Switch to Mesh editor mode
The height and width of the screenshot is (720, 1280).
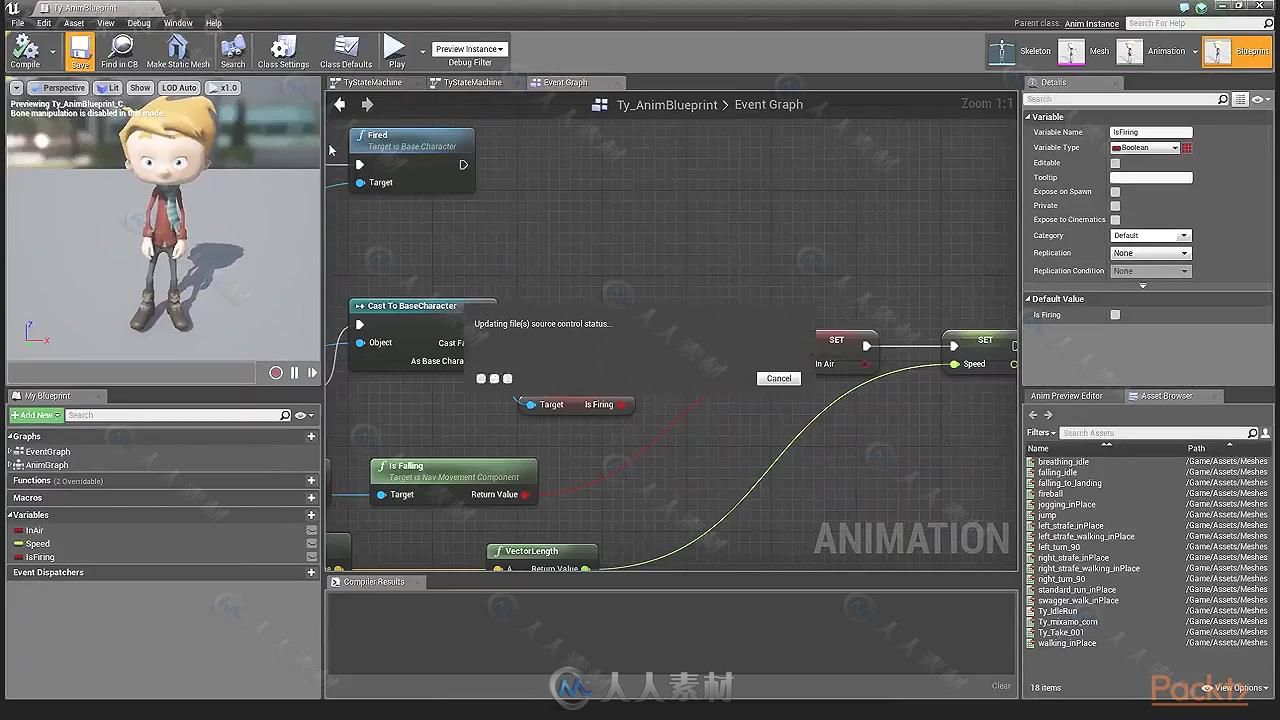1085,51
